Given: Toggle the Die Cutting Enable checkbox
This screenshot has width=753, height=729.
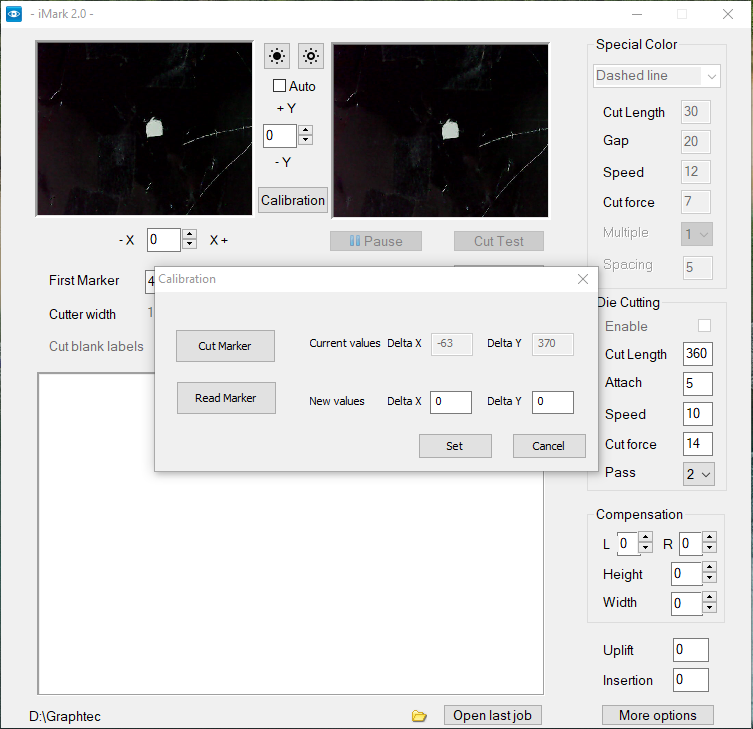Looking at the screenshot, I should point(704,326).
